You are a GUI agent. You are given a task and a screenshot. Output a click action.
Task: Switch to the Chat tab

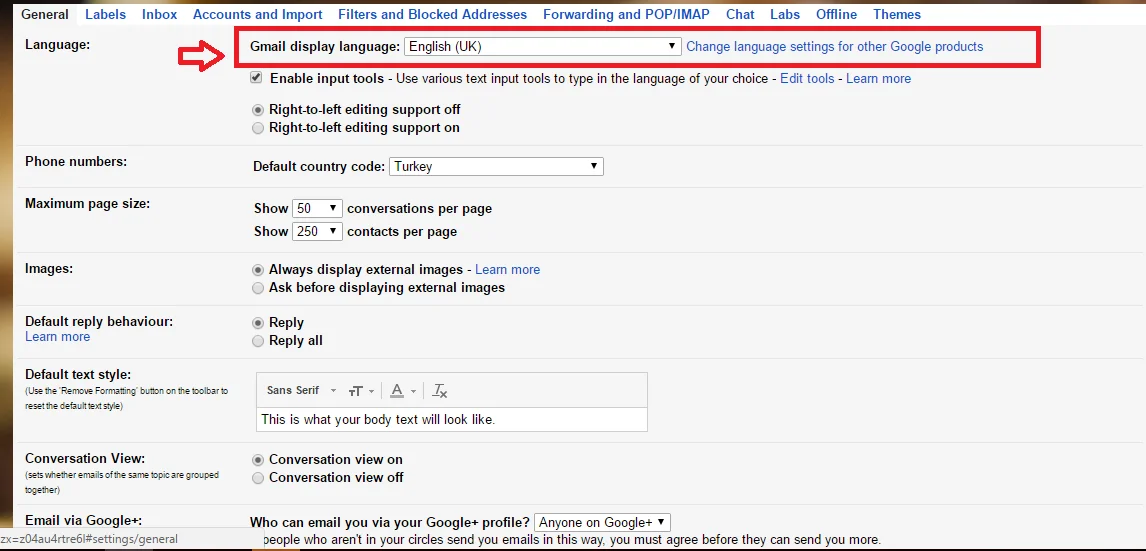740,15
